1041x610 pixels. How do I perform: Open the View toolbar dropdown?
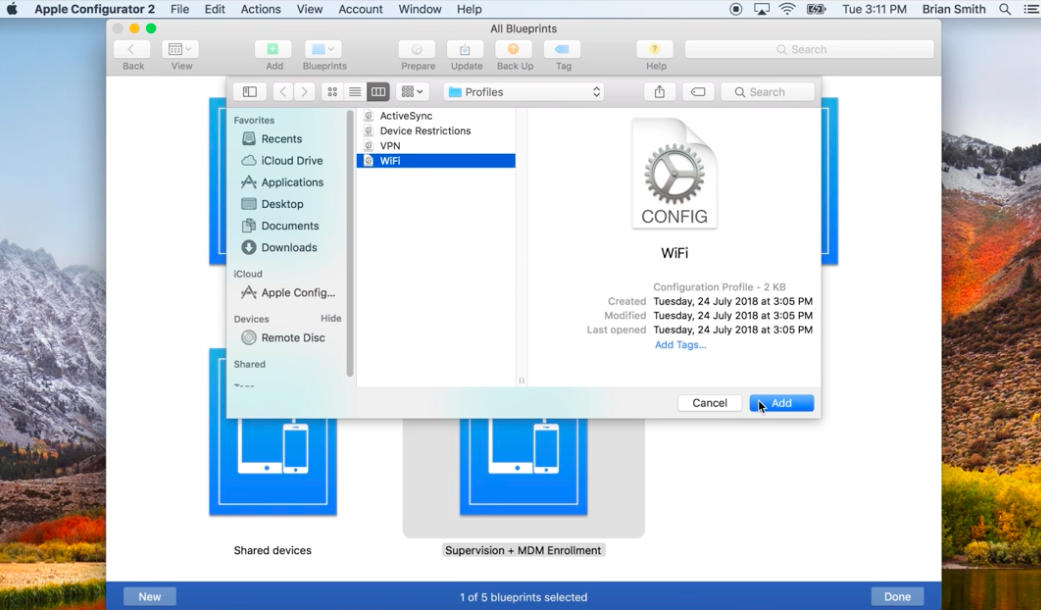pyautogui.click(x=180, y=49)
